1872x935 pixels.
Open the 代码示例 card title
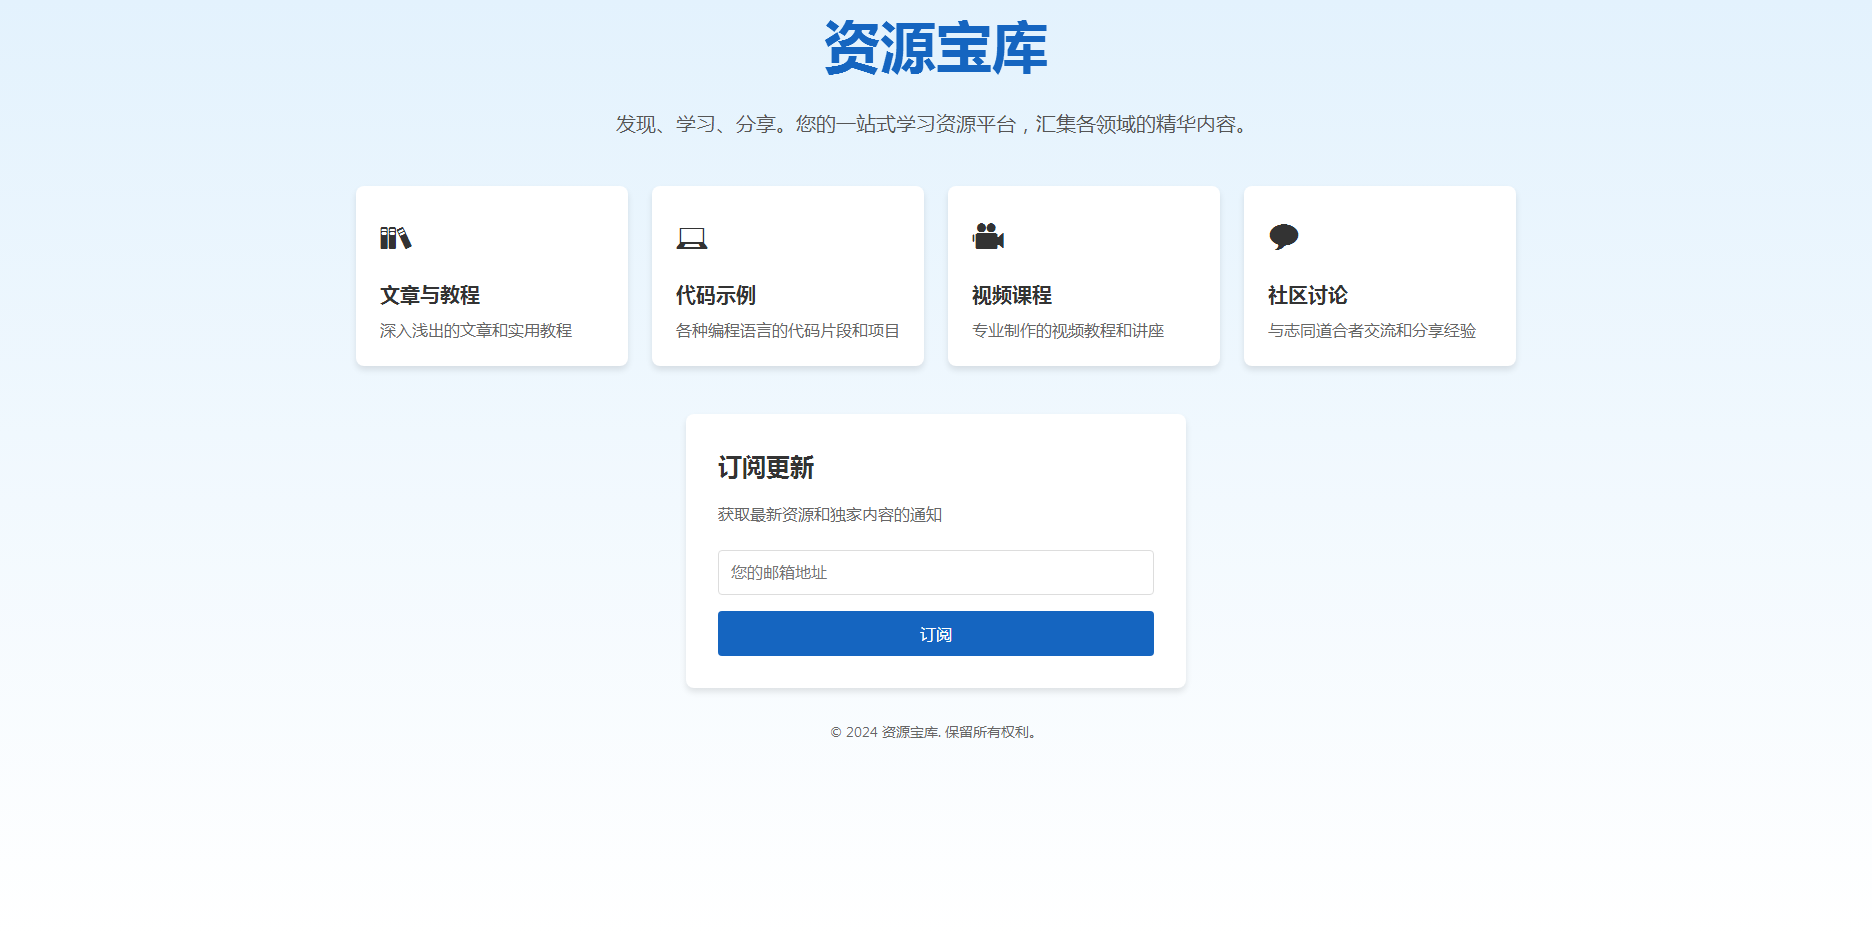tap(716, 295)
